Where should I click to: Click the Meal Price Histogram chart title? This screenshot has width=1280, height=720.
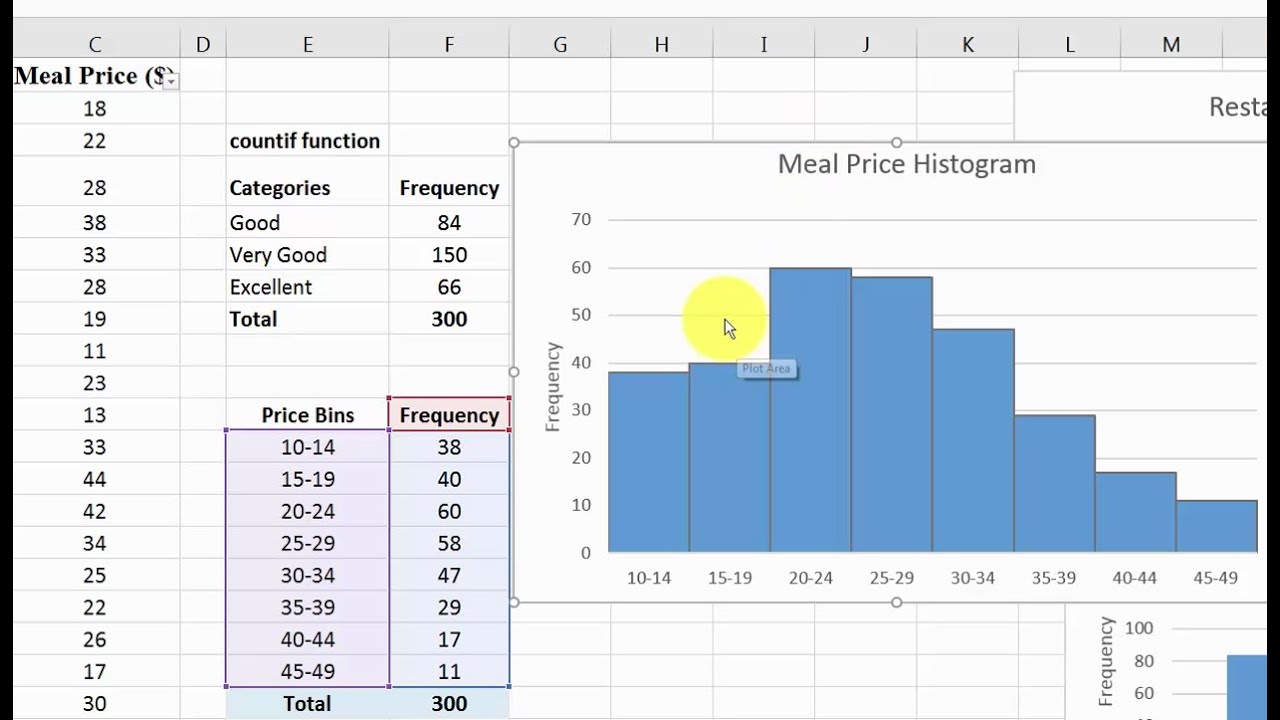pyautogui.click(x=906, y=164)
